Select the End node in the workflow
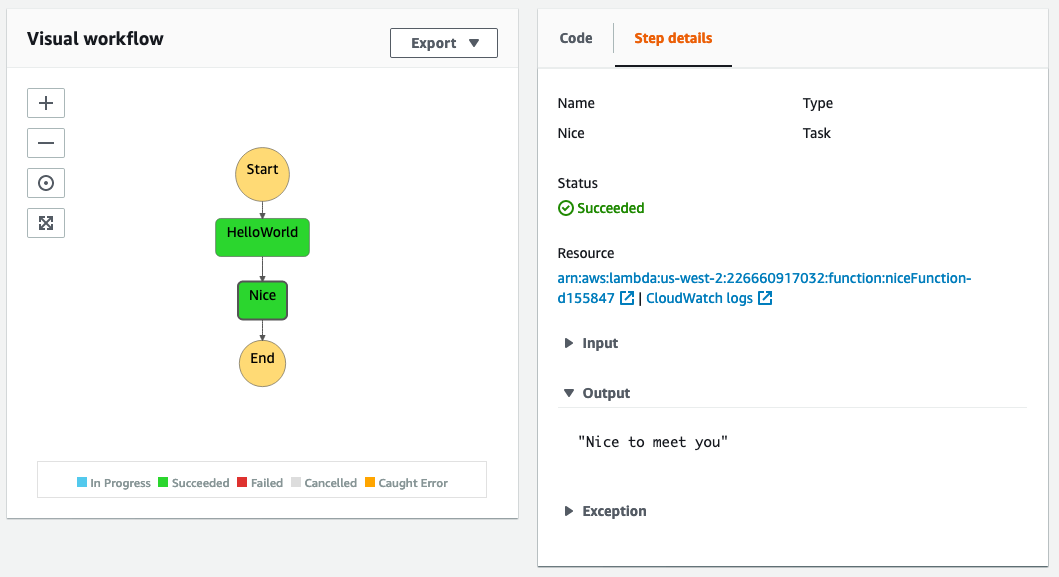 click(x=262, y=362)
